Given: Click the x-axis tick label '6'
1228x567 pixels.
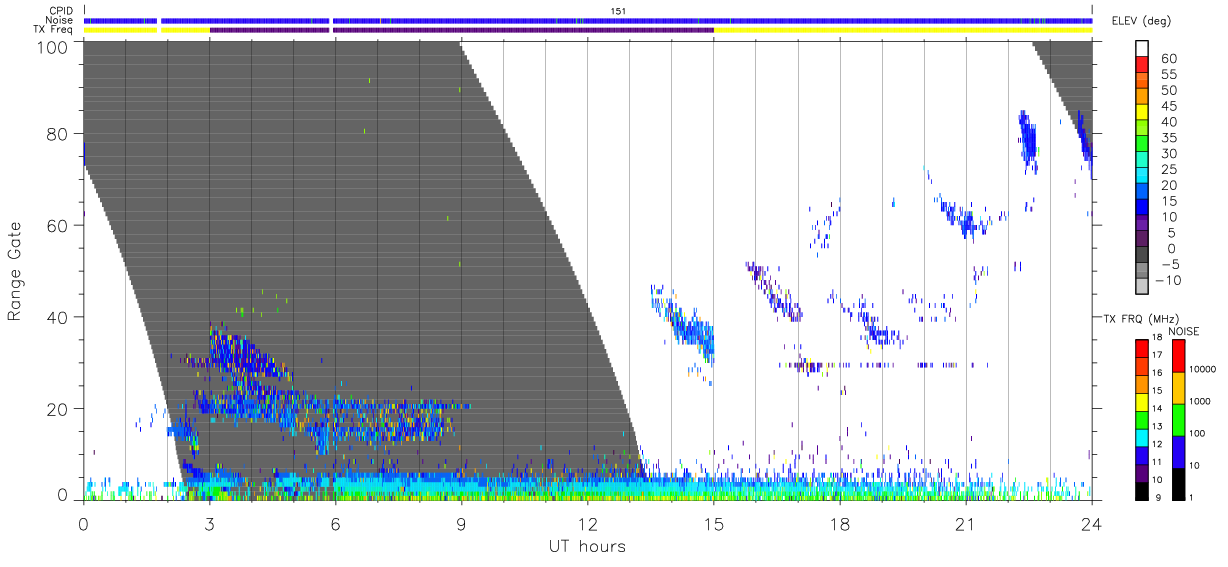Looking at the screenshot, I should point(335,523).
